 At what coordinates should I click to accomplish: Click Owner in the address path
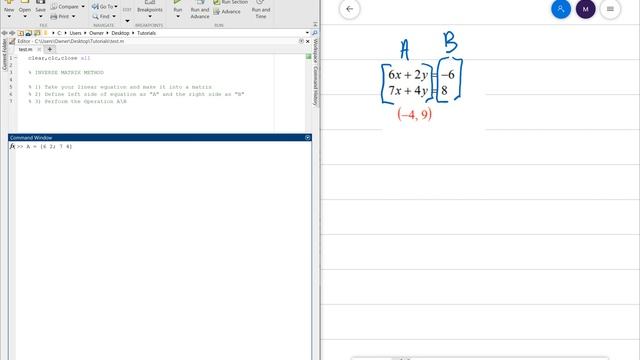click(x=96, y=33)
